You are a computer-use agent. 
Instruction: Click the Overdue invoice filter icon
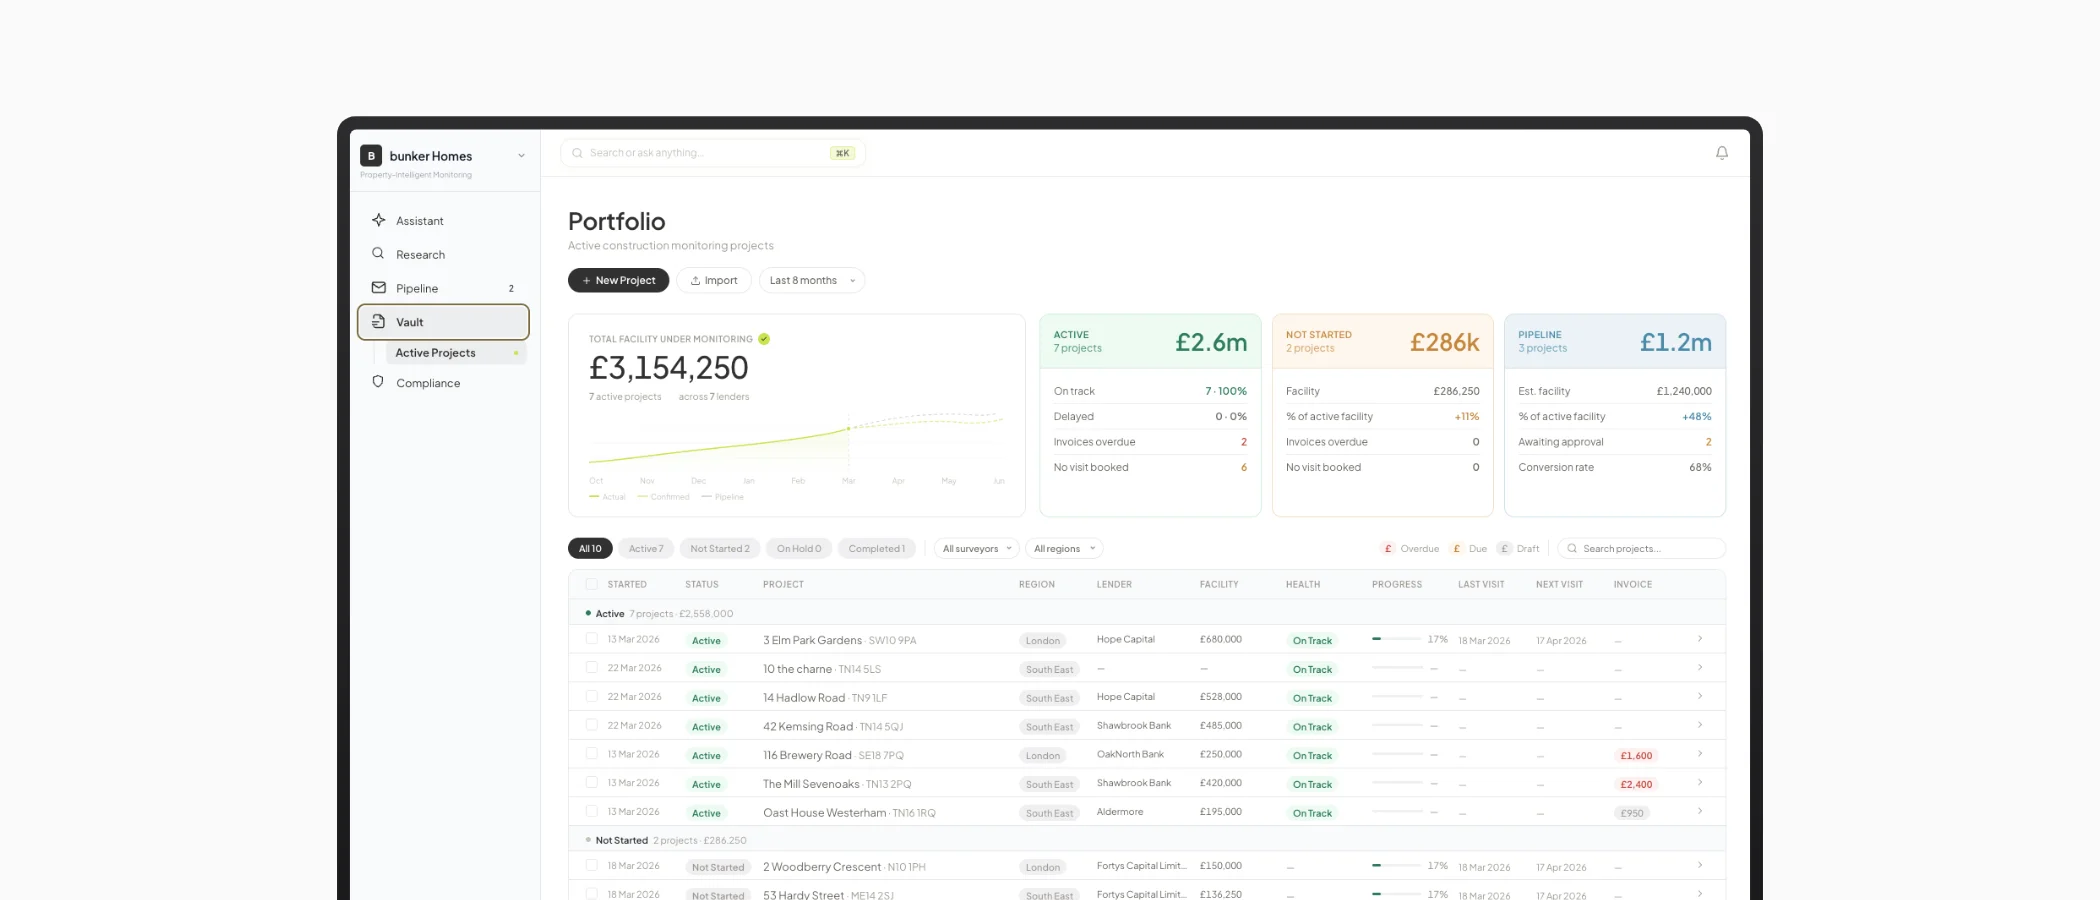pyautogui.click(x=1388, y=548)
